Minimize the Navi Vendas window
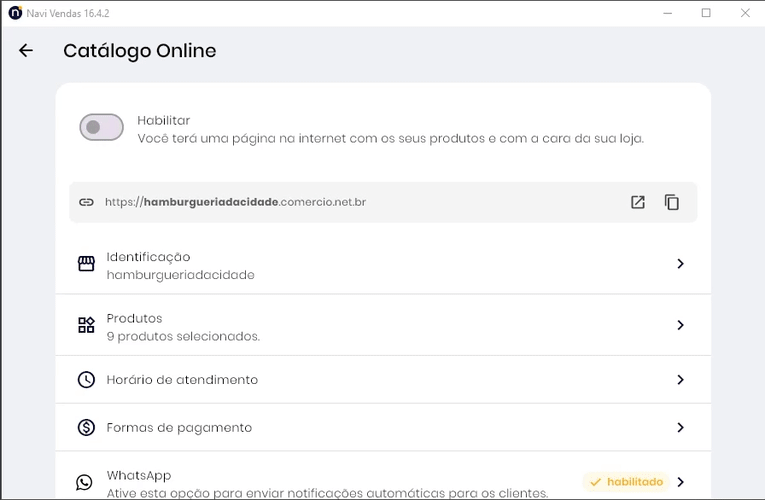Image resolution: width=765 pixels, height=500 pixels. 667,13
